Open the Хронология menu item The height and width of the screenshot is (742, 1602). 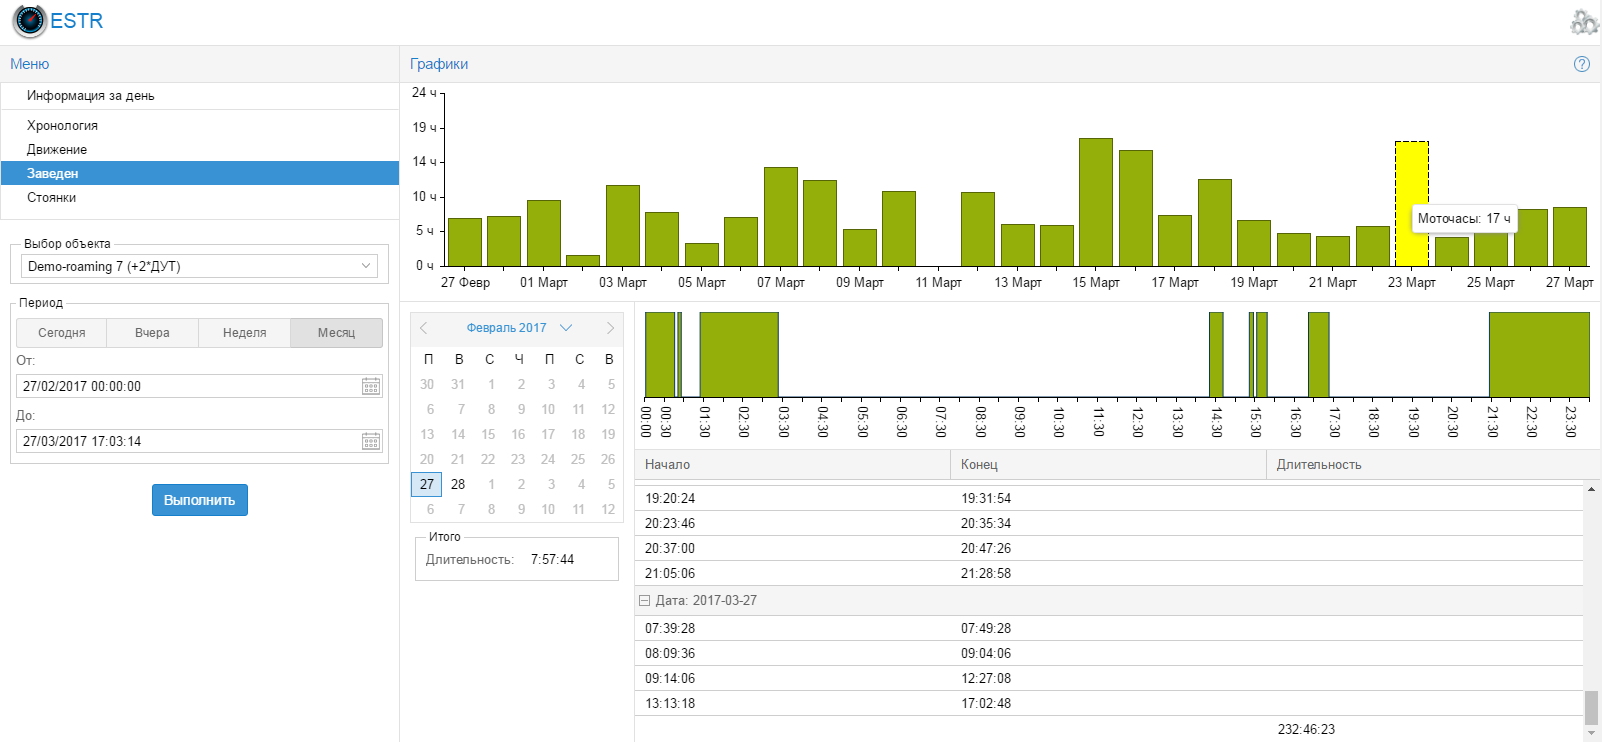200,125
